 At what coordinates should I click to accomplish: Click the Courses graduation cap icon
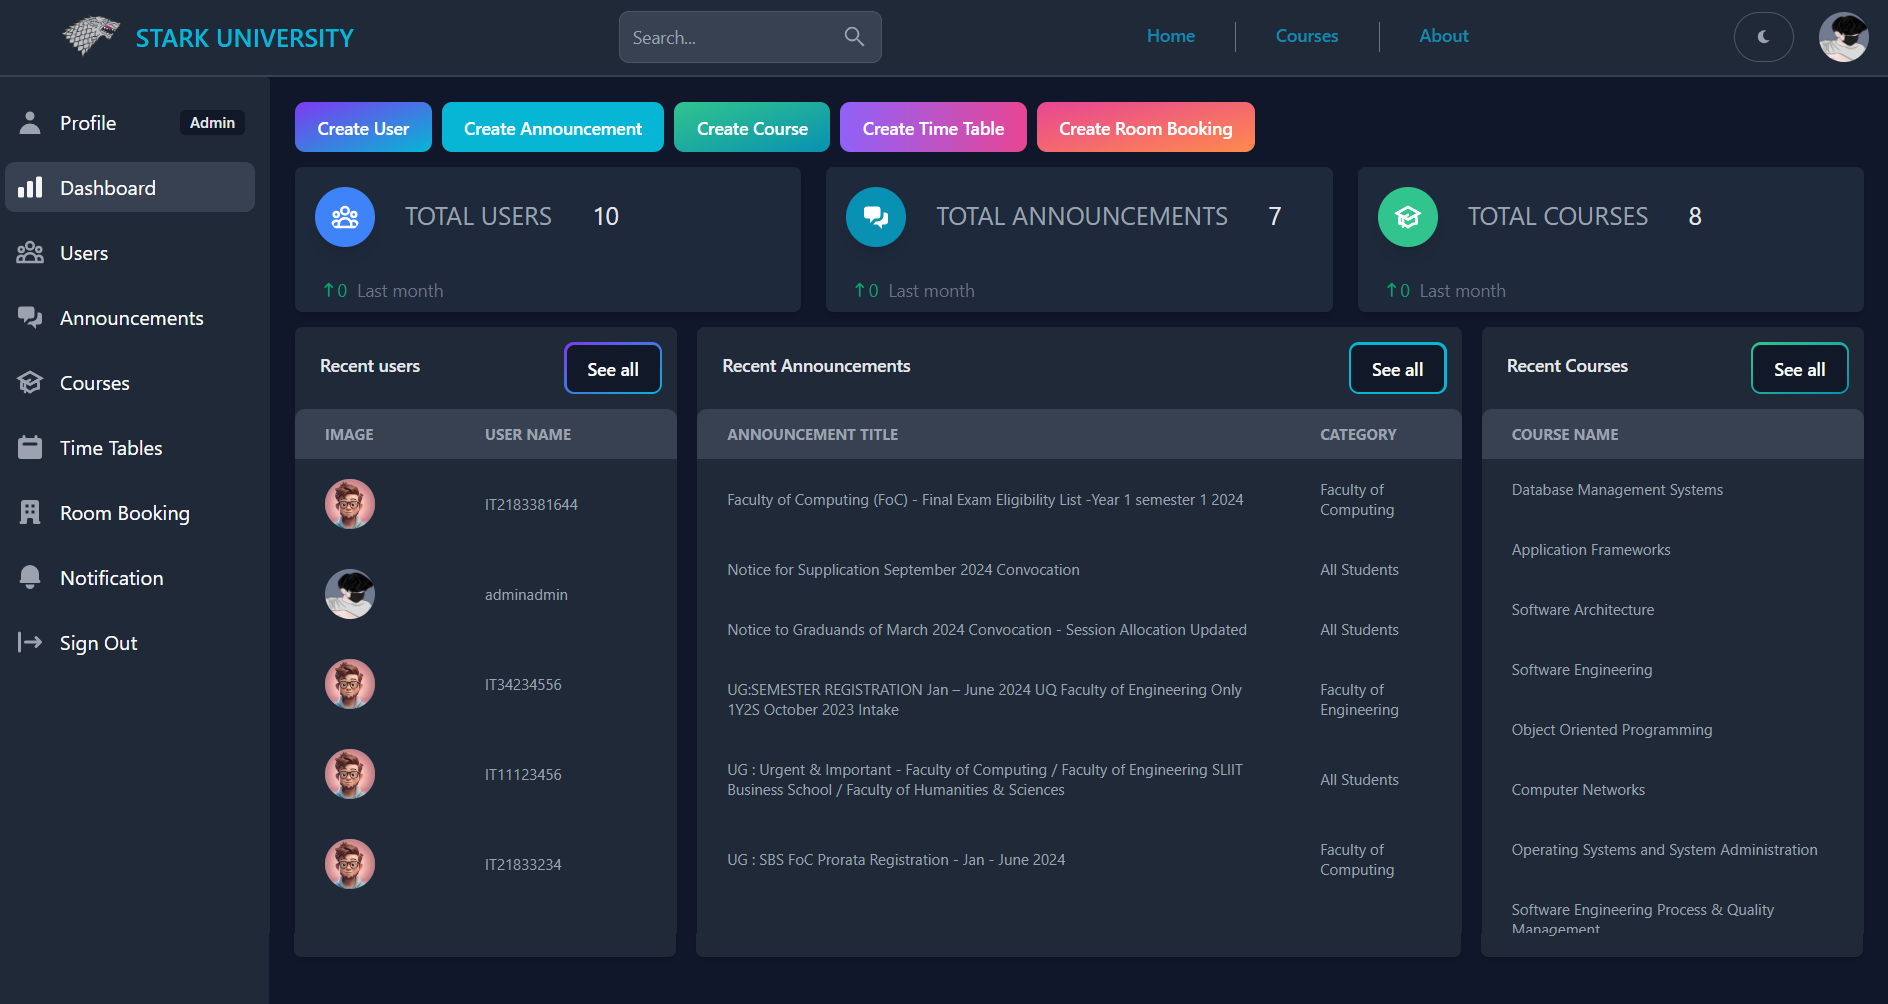click(30, 382)
